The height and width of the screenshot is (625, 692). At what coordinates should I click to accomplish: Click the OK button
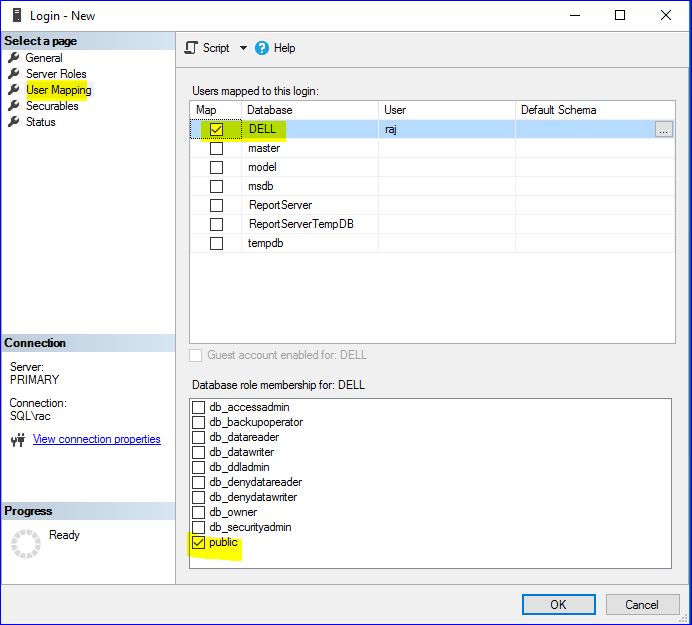click(x=558, y=604)
